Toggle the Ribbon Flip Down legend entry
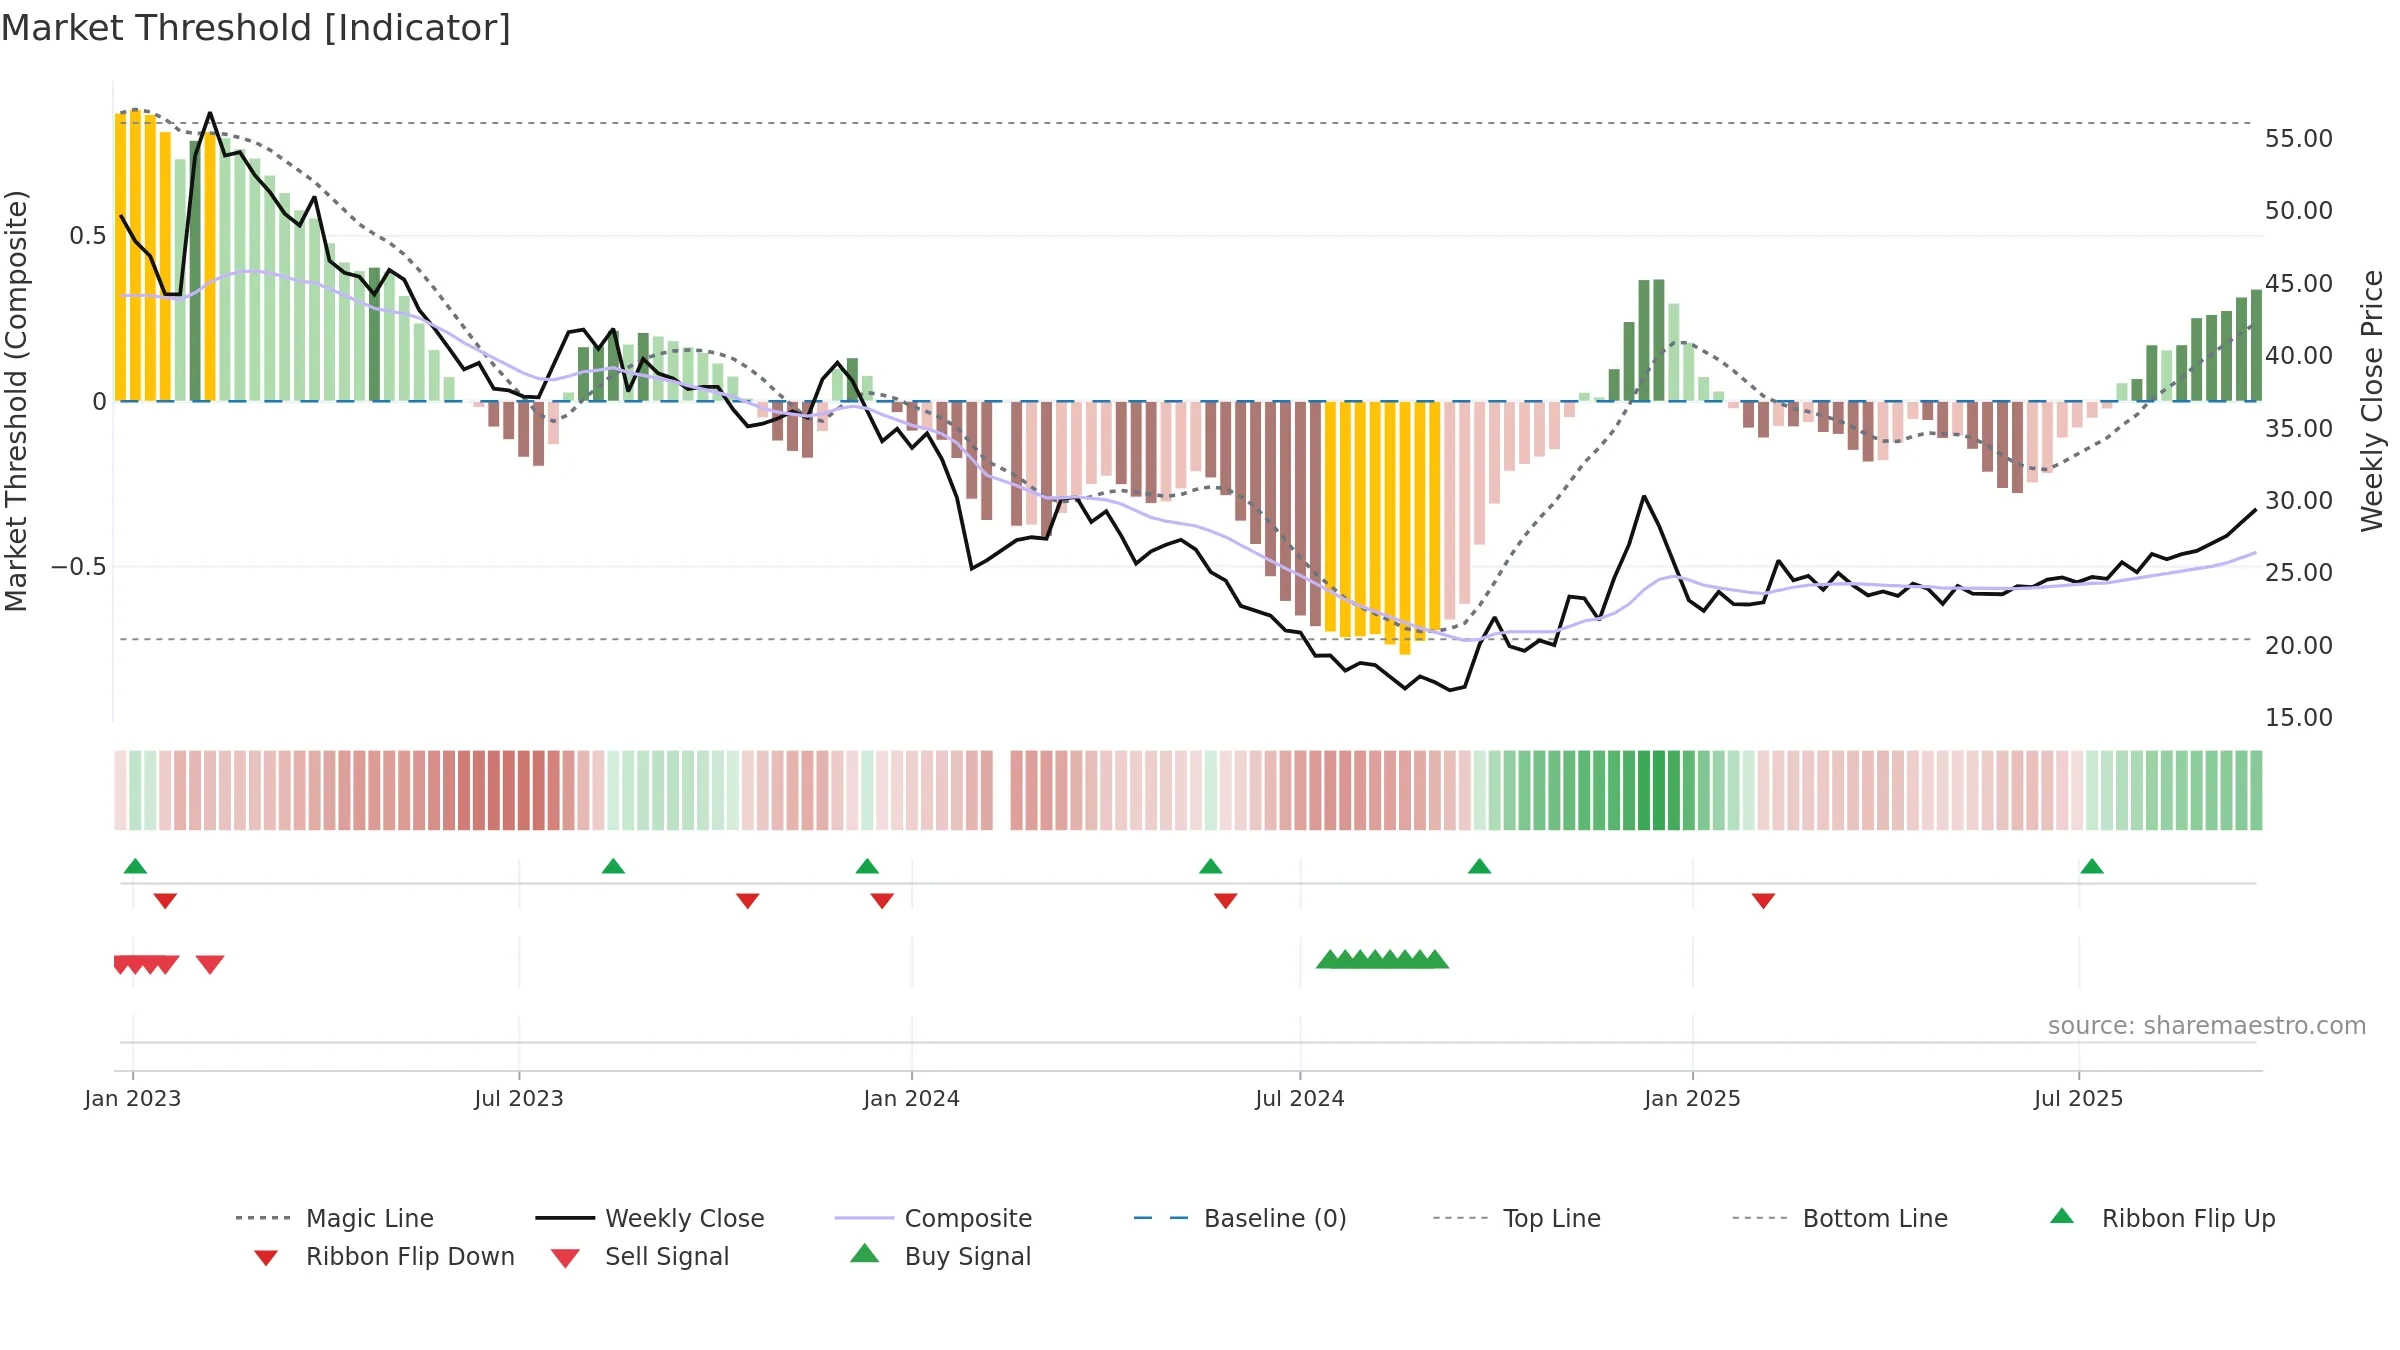Viewport: 2400px width, 1350px height. [384, 1256]
